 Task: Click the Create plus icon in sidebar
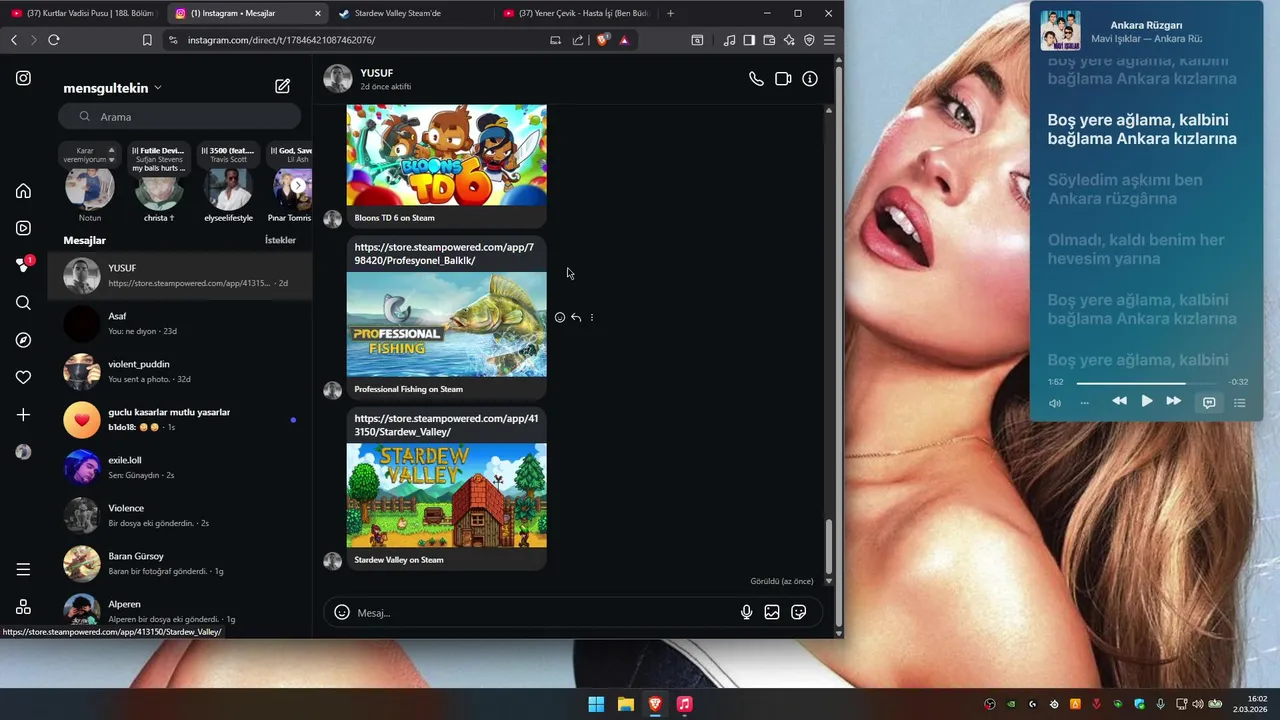coord(23,415)
